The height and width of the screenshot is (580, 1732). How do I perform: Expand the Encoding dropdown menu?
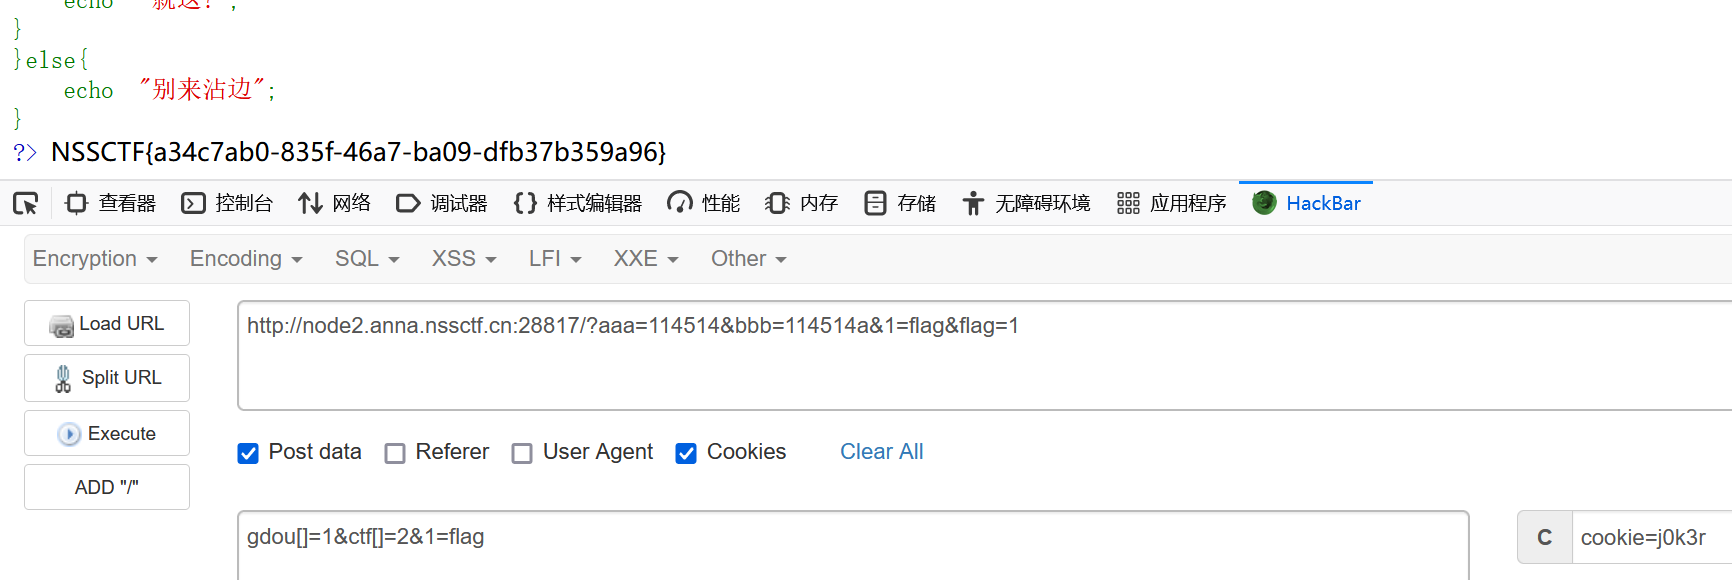[x=246, y=259]
